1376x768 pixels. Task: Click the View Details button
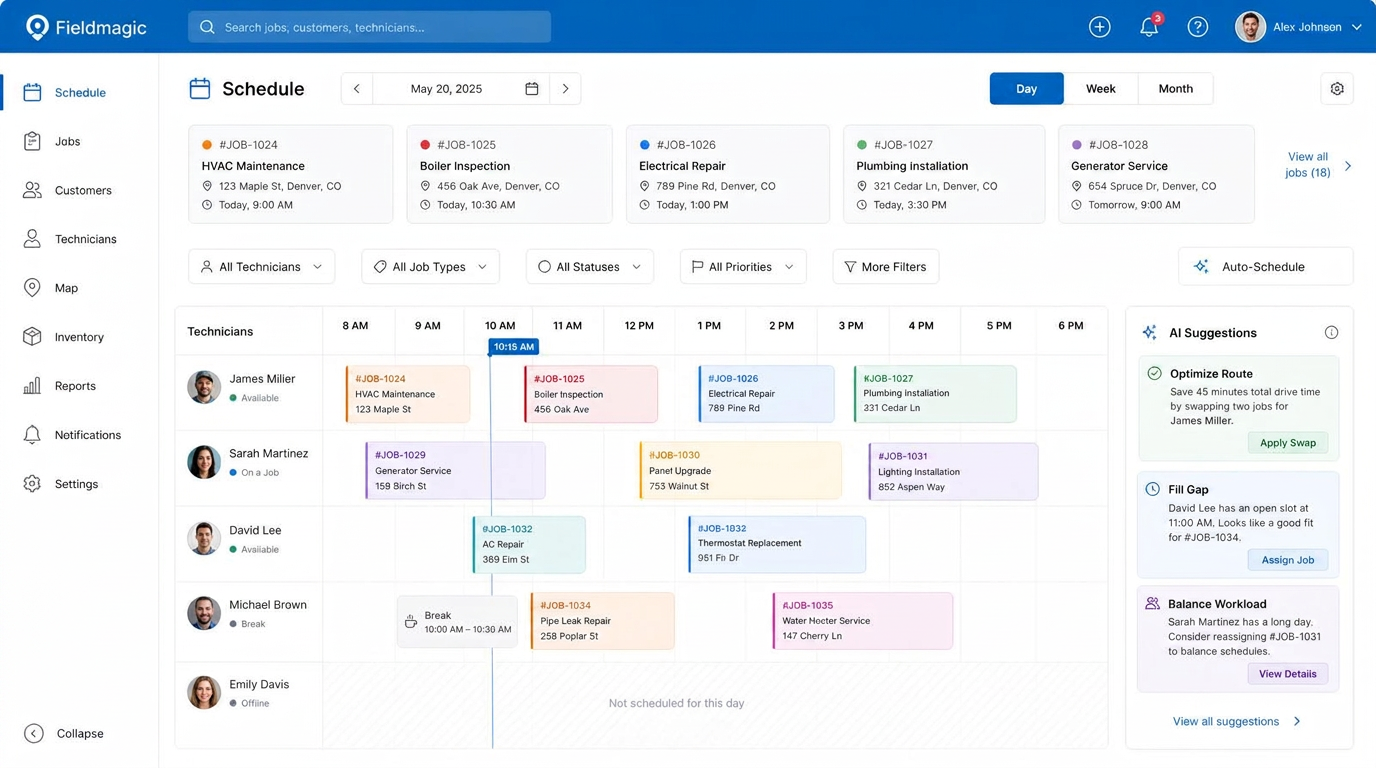[1287, 674]
